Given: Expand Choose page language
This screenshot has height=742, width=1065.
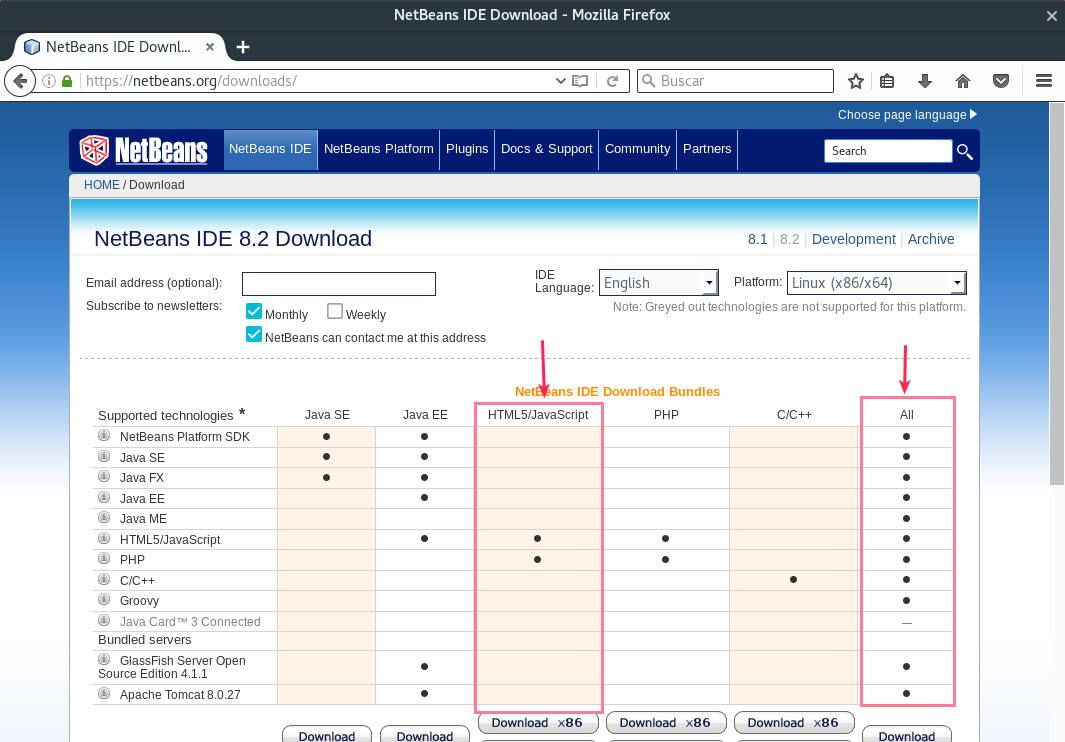Looking at the screenshot, I should tap(907, 115).
